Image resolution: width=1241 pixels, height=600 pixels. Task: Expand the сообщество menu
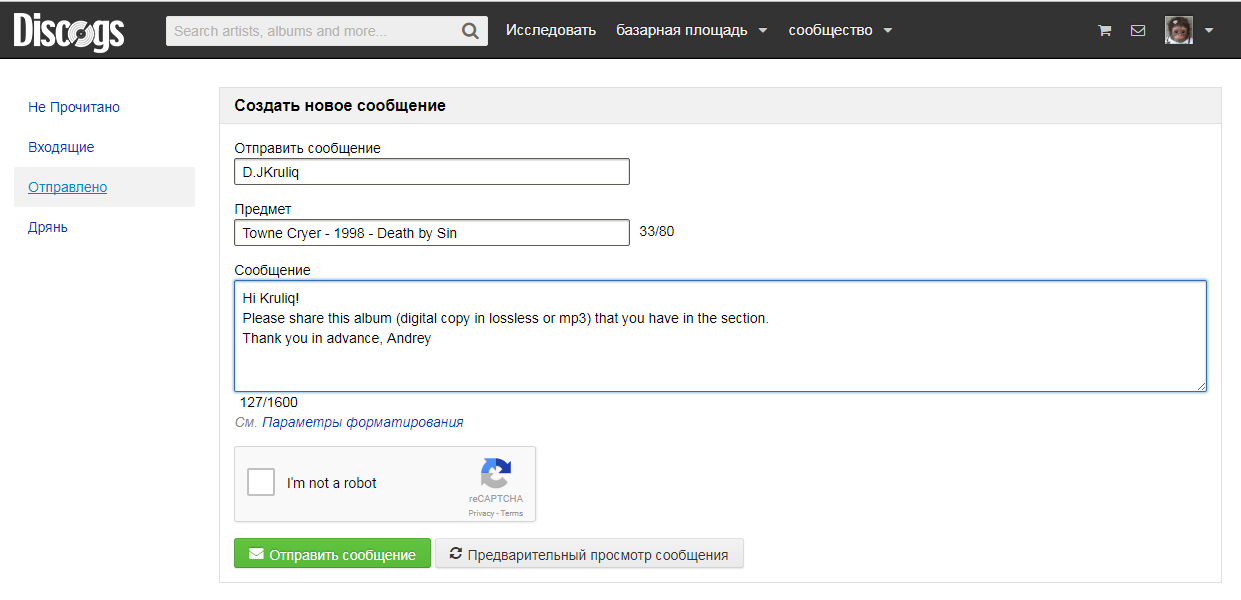840,30
